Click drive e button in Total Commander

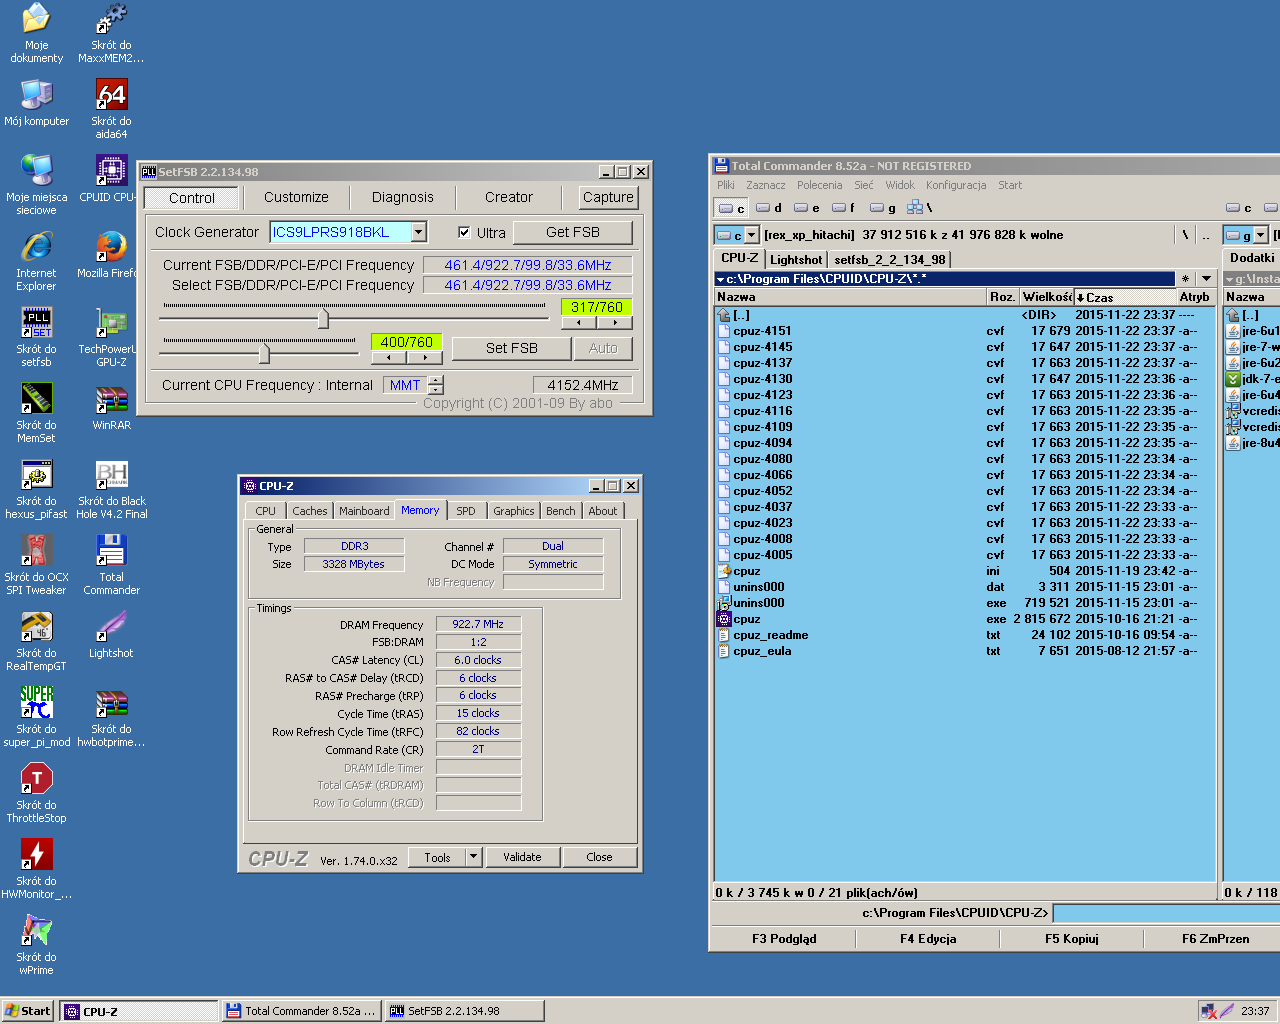[x=807, y=208]
